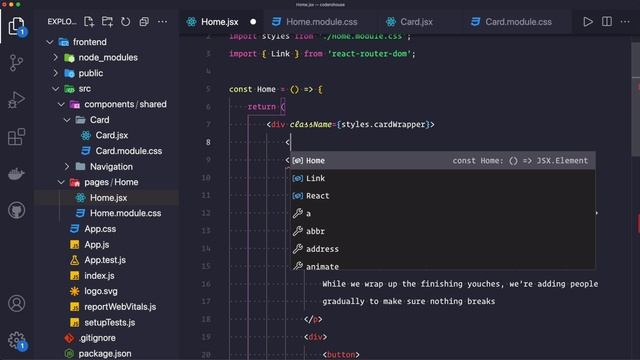Click styles.cardWrapper in the div className
This screenshot has height=360, width=640.
click(x=384, y=124)
